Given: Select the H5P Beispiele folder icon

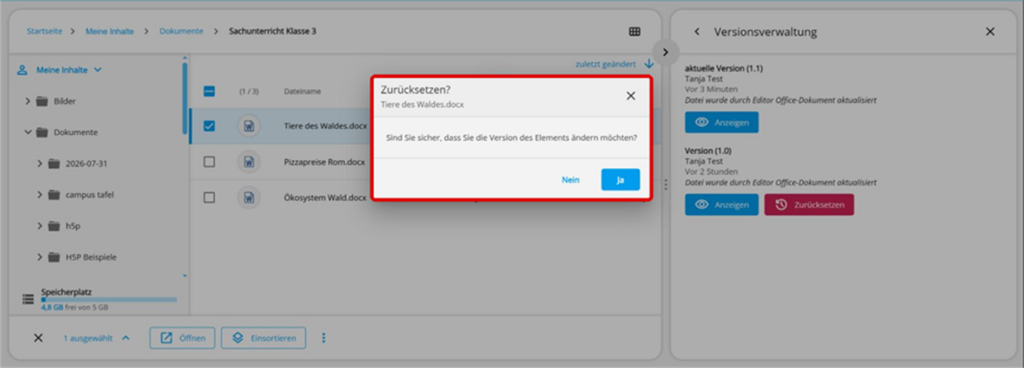Looking at the screenshot, I should [x=54, y=257].
